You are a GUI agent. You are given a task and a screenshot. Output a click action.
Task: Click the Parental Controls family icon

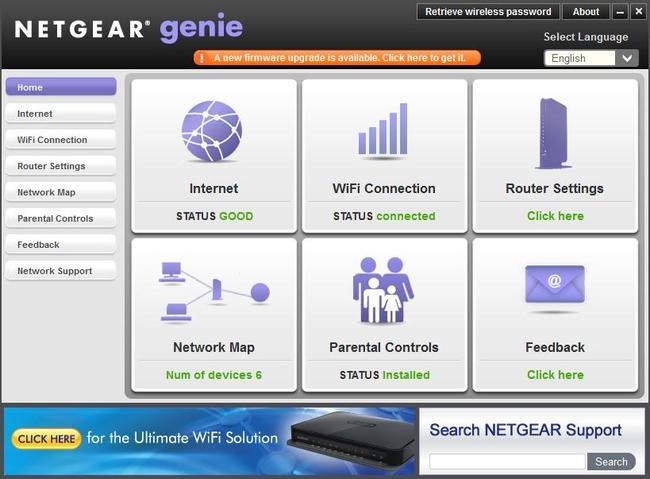pos(383,290)
